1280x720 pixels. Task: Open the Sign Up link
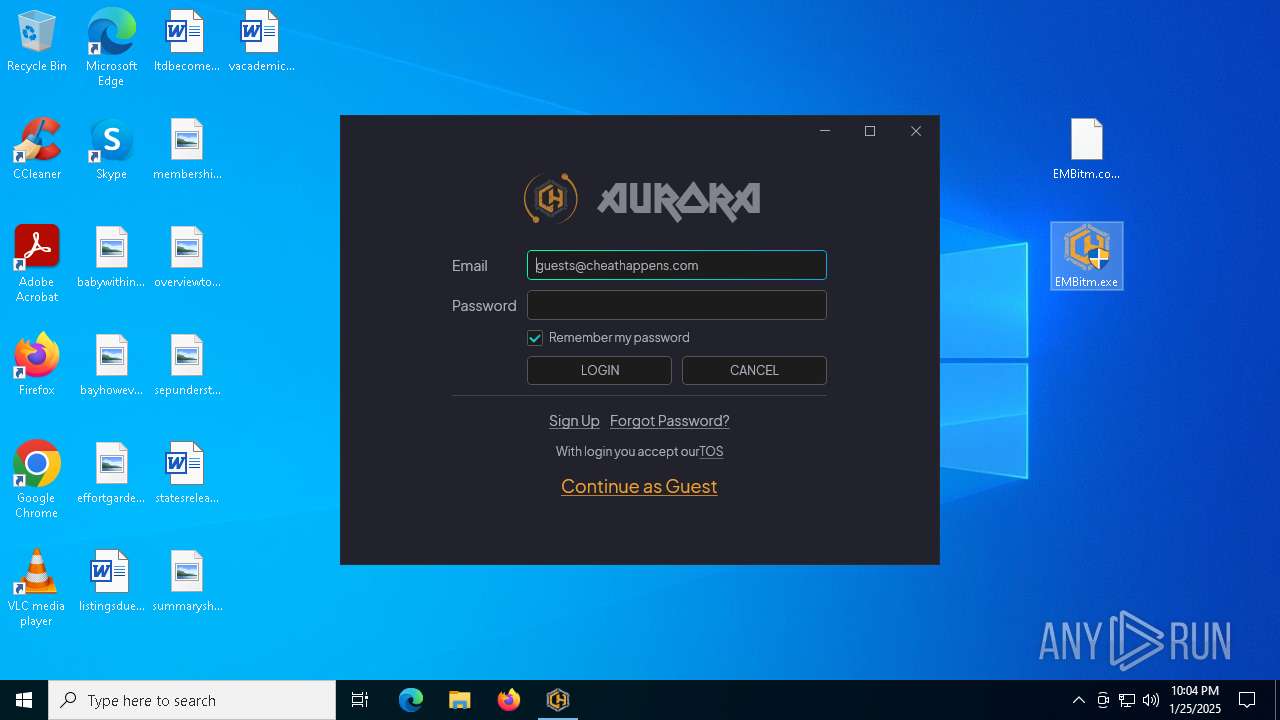coord(574,421)
